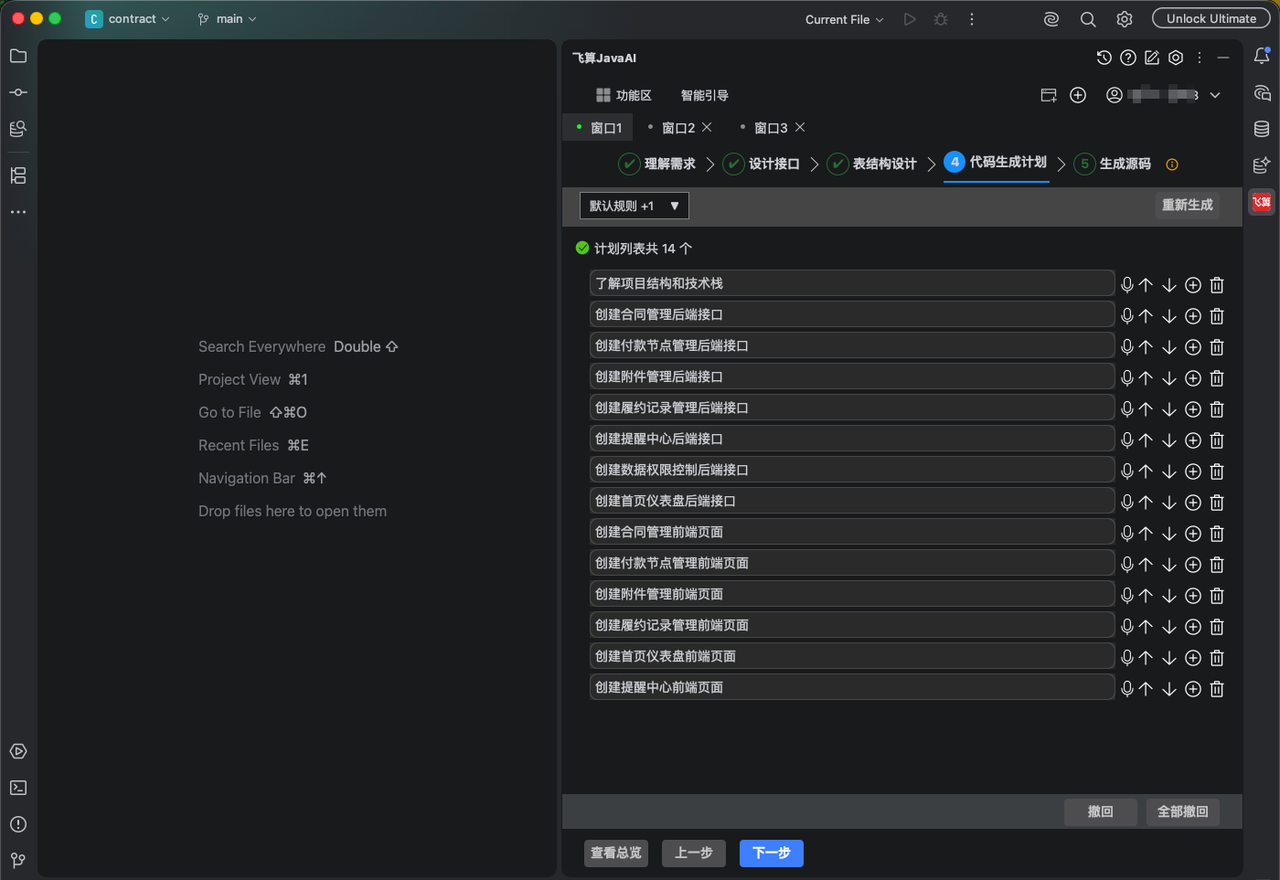
Task: Edit the 创建首页仪表盘前端页面 input field
Action: (852, 656)
